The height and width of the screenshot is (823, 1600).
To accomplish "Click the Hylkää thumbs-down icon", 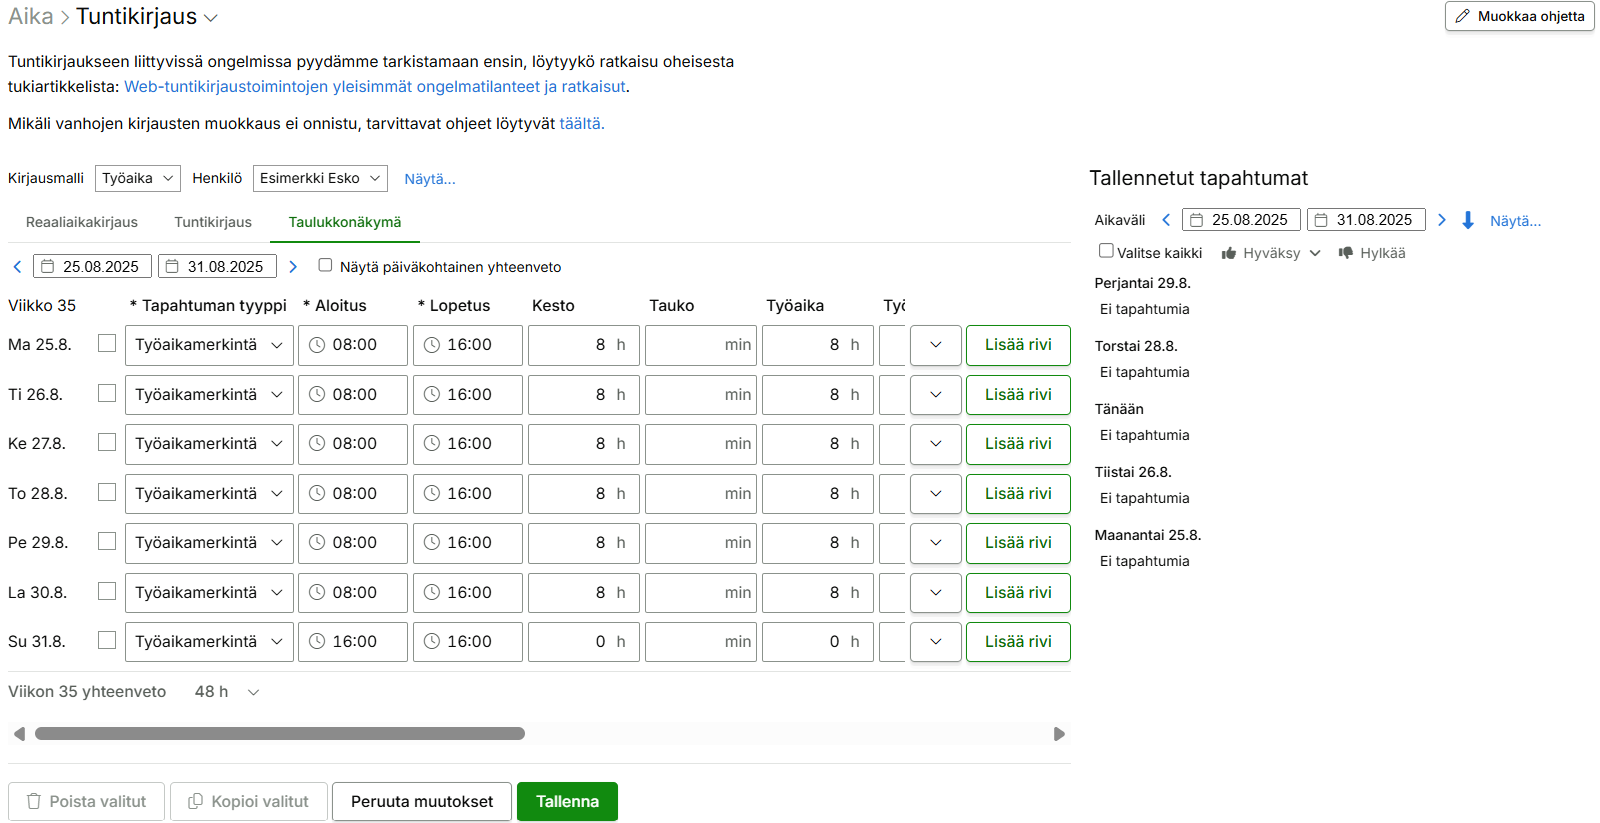I will (1346, 253).
